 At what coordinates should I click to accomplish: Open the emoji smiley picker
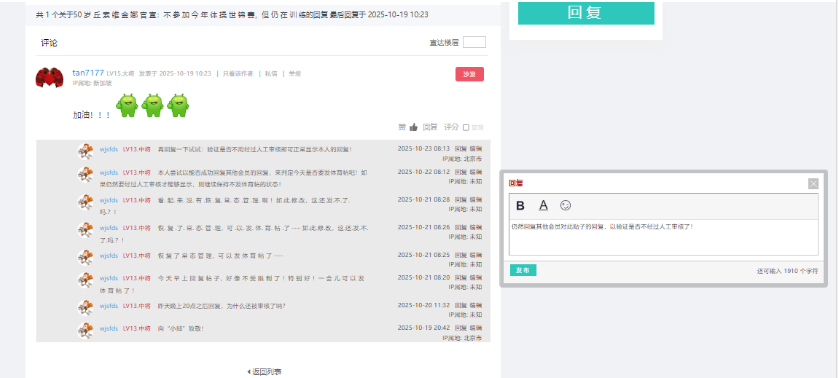565,205
